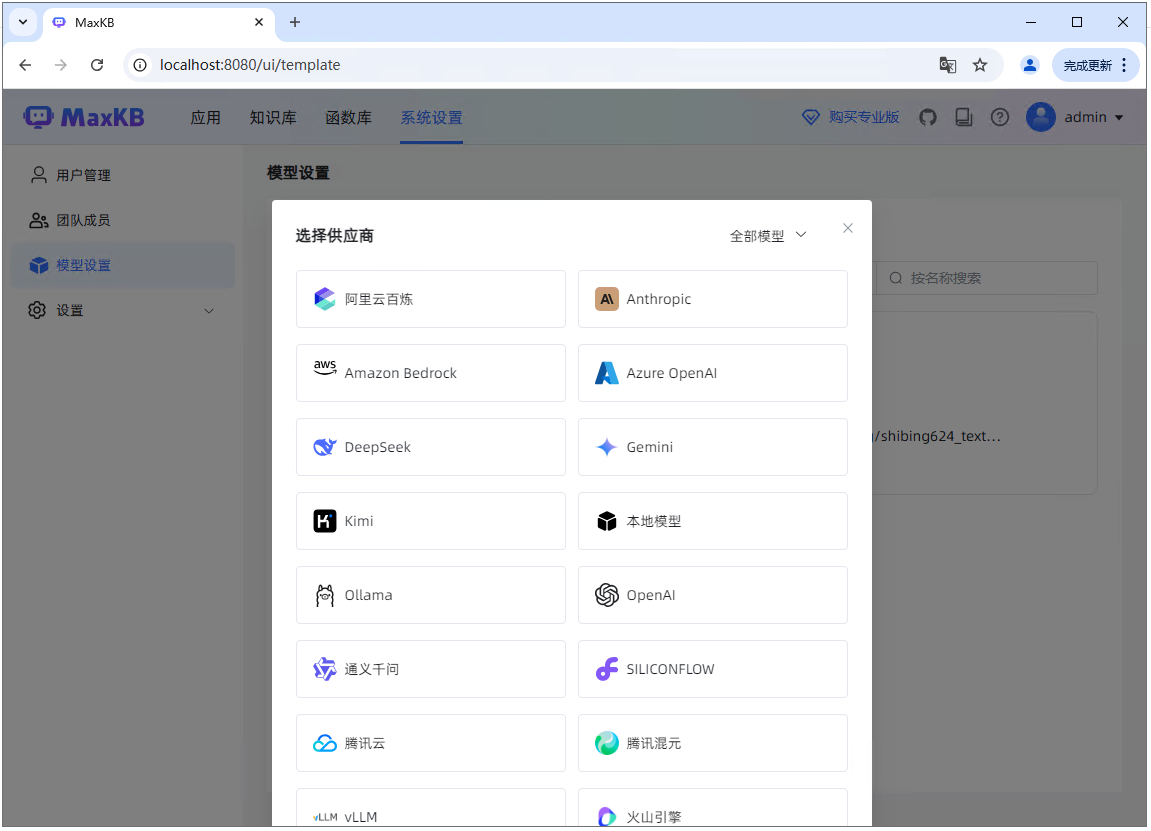Choose the Anthropic provider icon

(x=606, y=299)
